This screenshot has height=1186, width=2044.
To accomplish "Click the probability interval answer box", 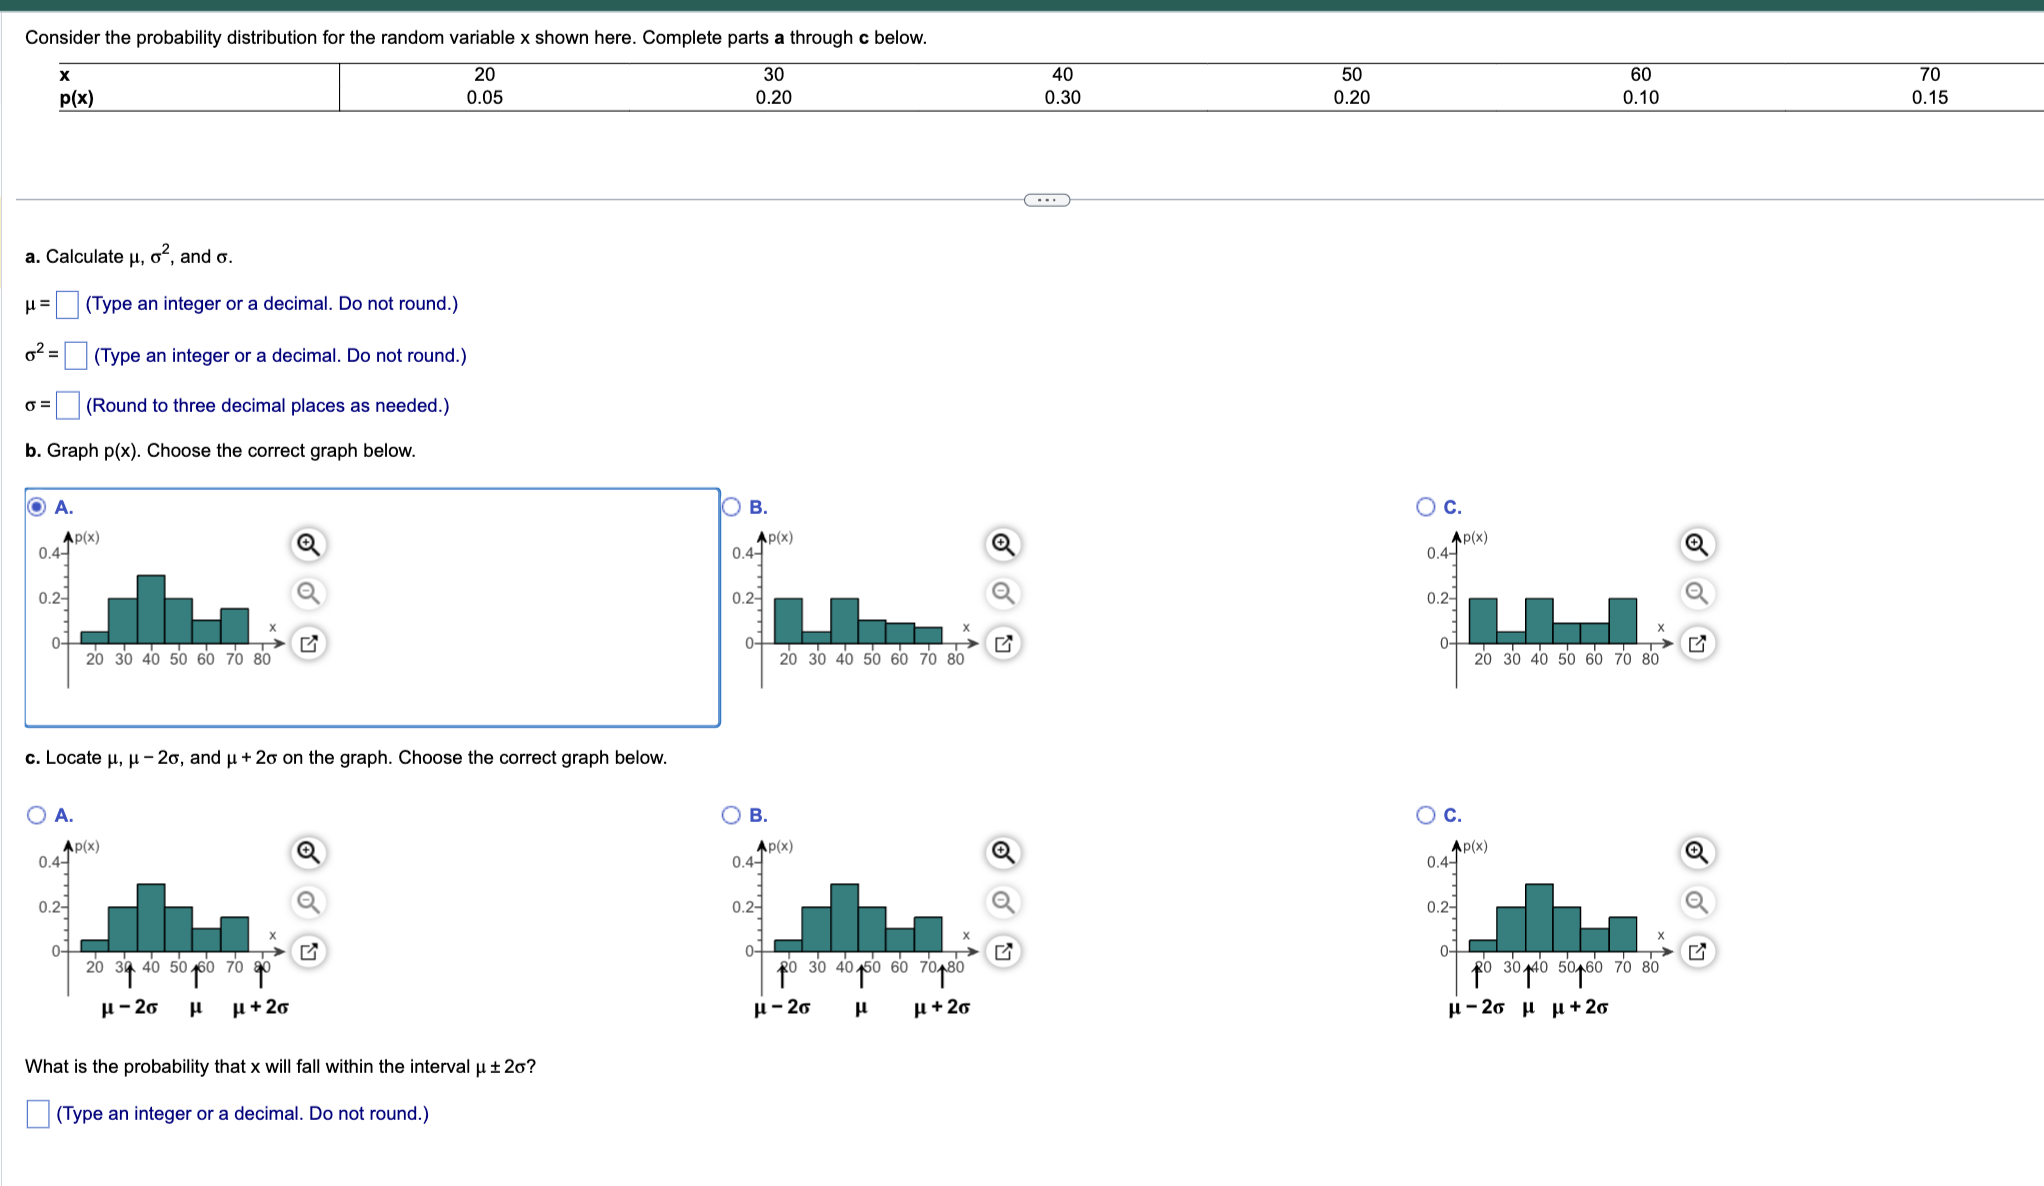I will (x=37, y=1113).
